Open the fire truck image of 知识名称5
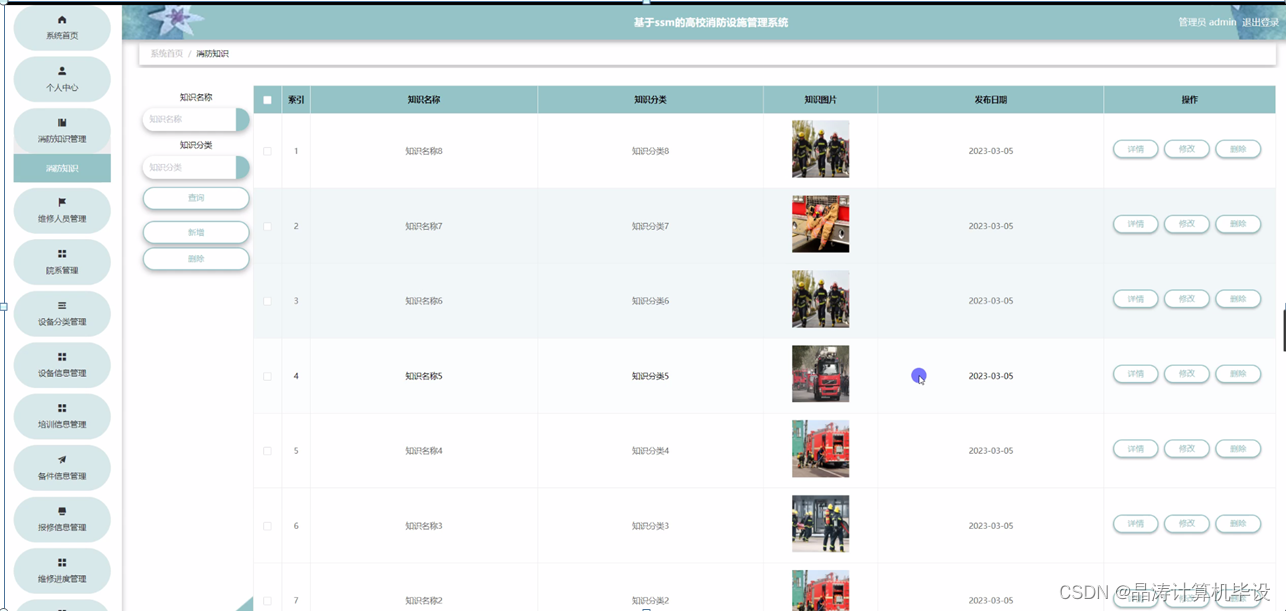This screenshot has width=1286, height=611. tap(820, 374)
